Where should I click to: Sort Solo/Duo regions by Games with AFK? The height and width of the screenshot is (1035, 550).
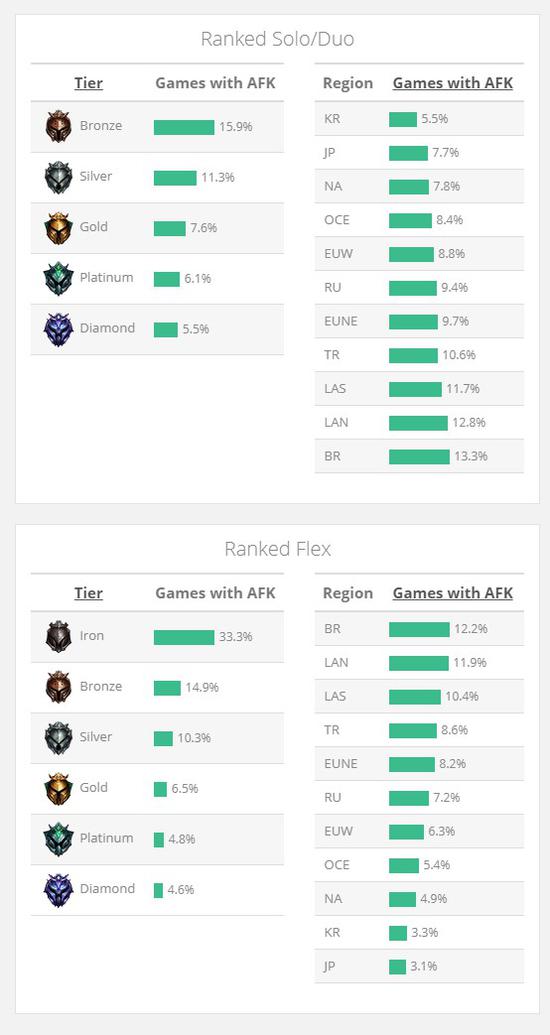452,83
